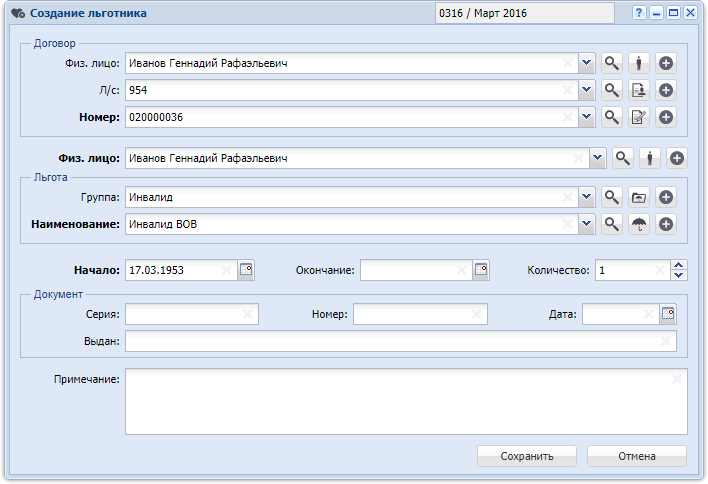The image size is (708, 484).
Task: Click the Создание льготника window title
Action: [x=88, y=13]
